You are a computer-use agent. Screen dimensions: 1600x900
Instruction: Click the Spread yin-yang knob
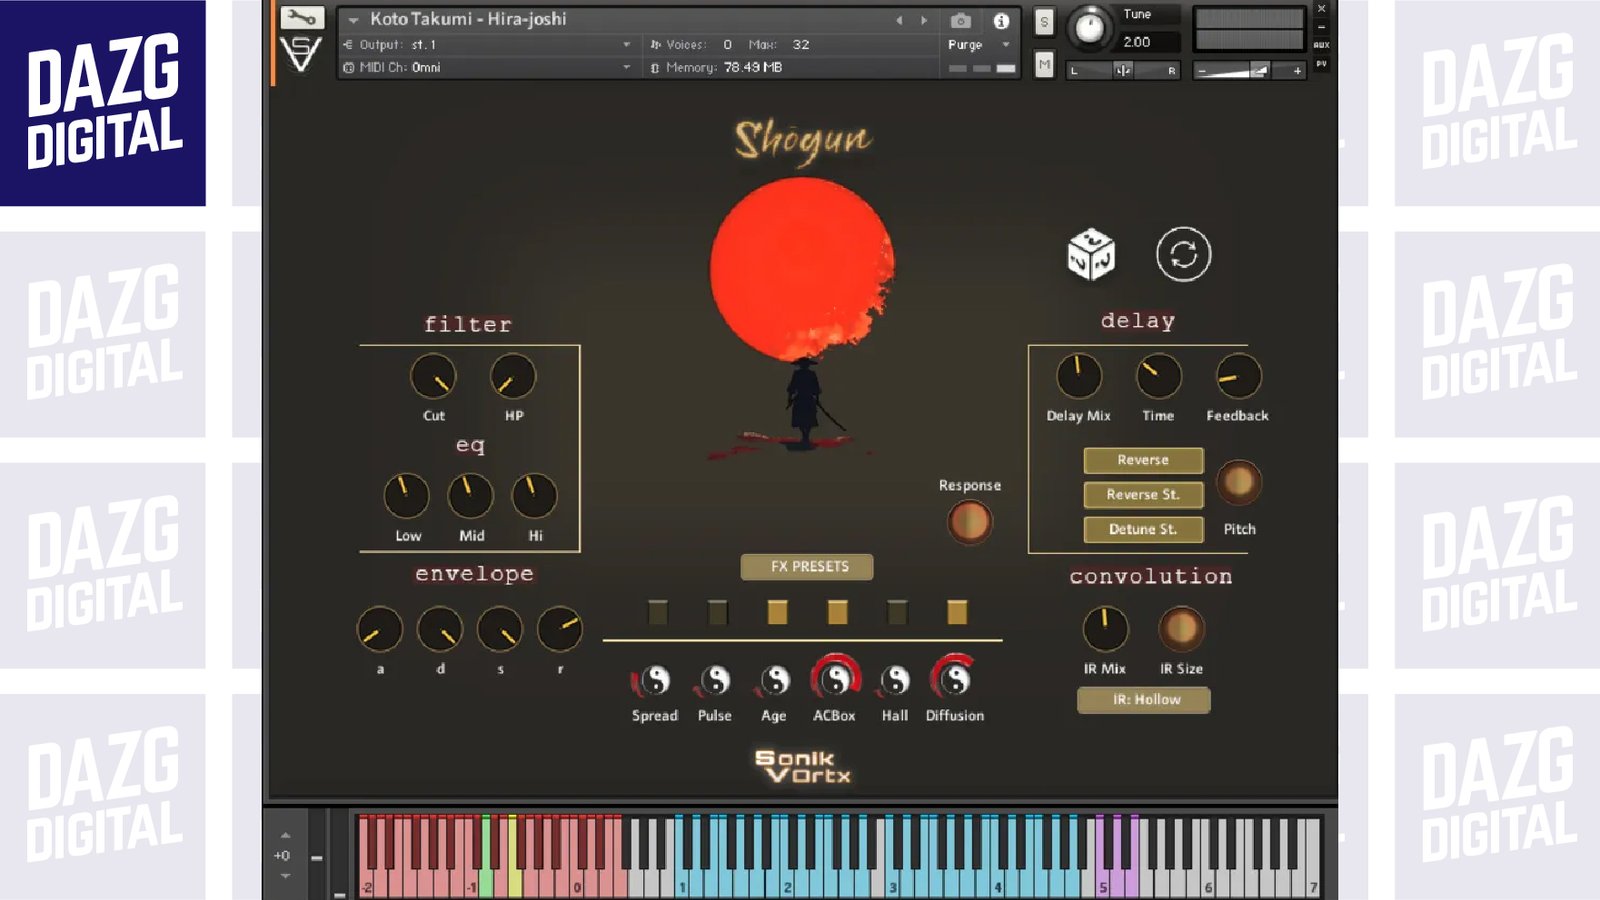655,681
